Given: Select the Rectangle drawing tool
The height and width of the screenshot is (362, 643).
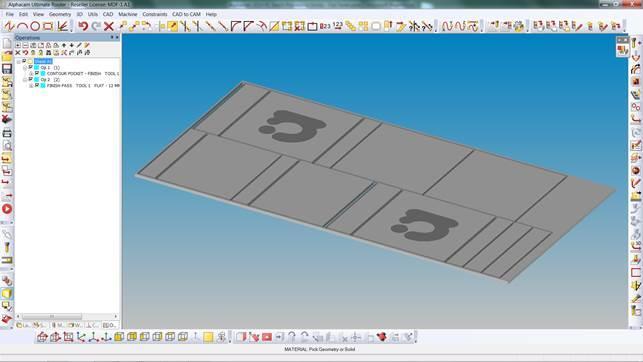Looking at the screenshot, I should click(x=48, y=27).
